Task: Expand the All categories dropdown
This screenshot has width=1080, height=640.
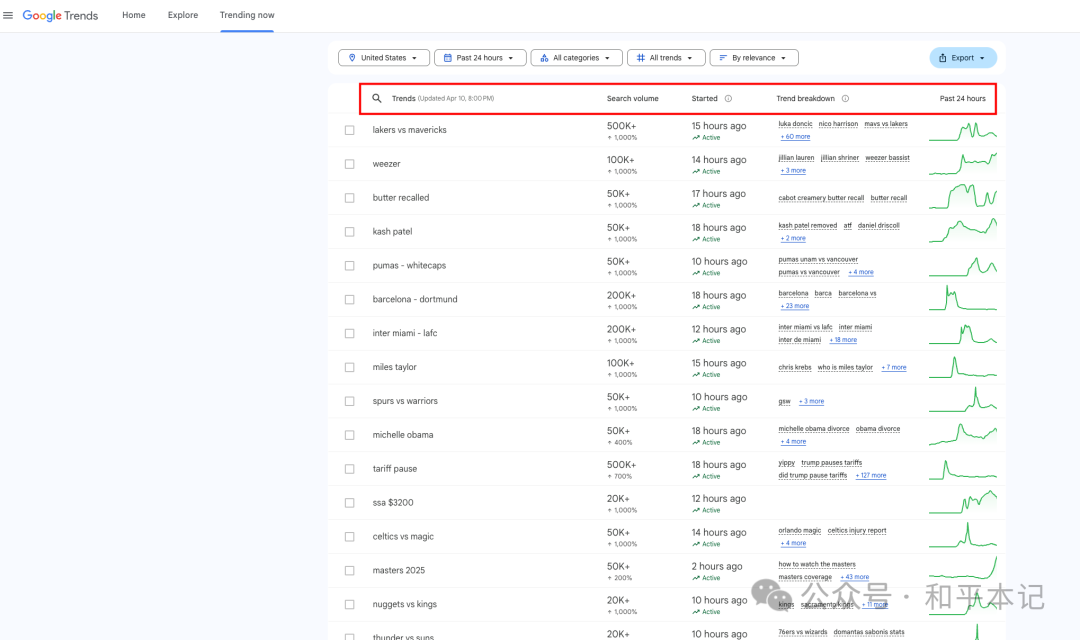Action: (x=577, y=58)
